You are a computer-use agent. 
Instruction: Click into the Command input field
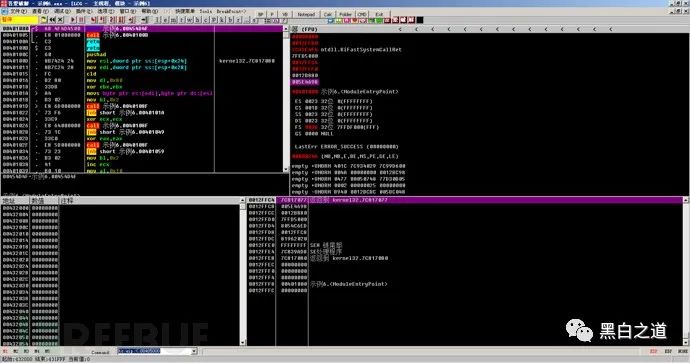coord(154,351)
